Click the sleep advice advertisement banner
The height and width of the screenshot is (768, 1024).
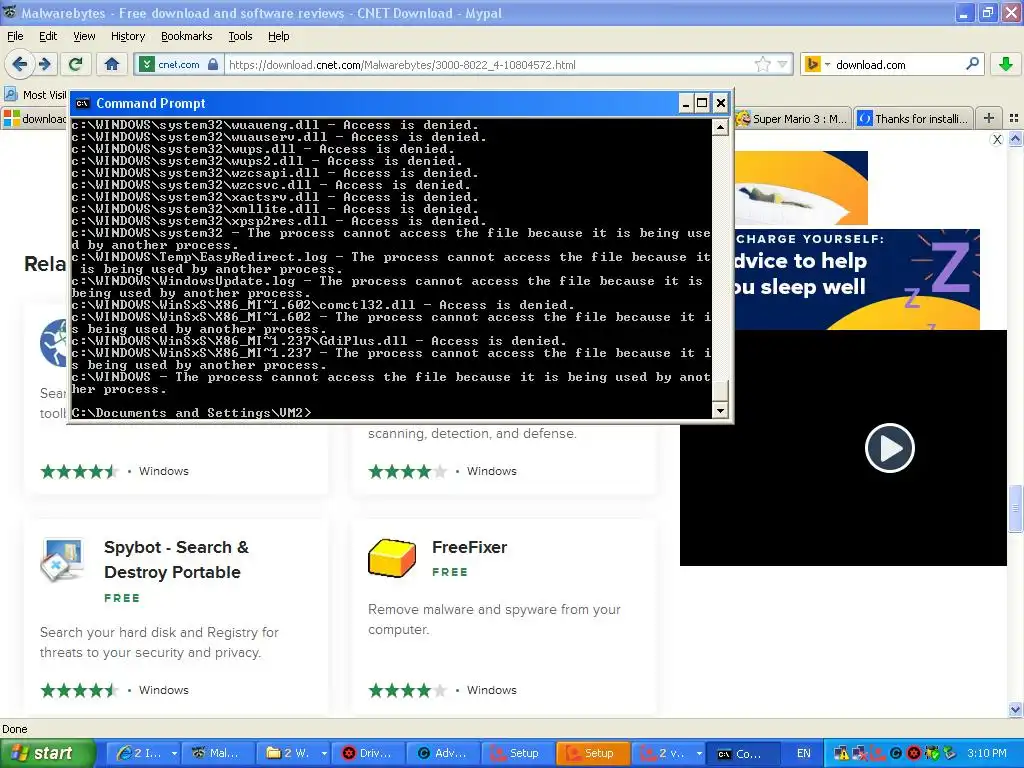click(x=857, y=279)
